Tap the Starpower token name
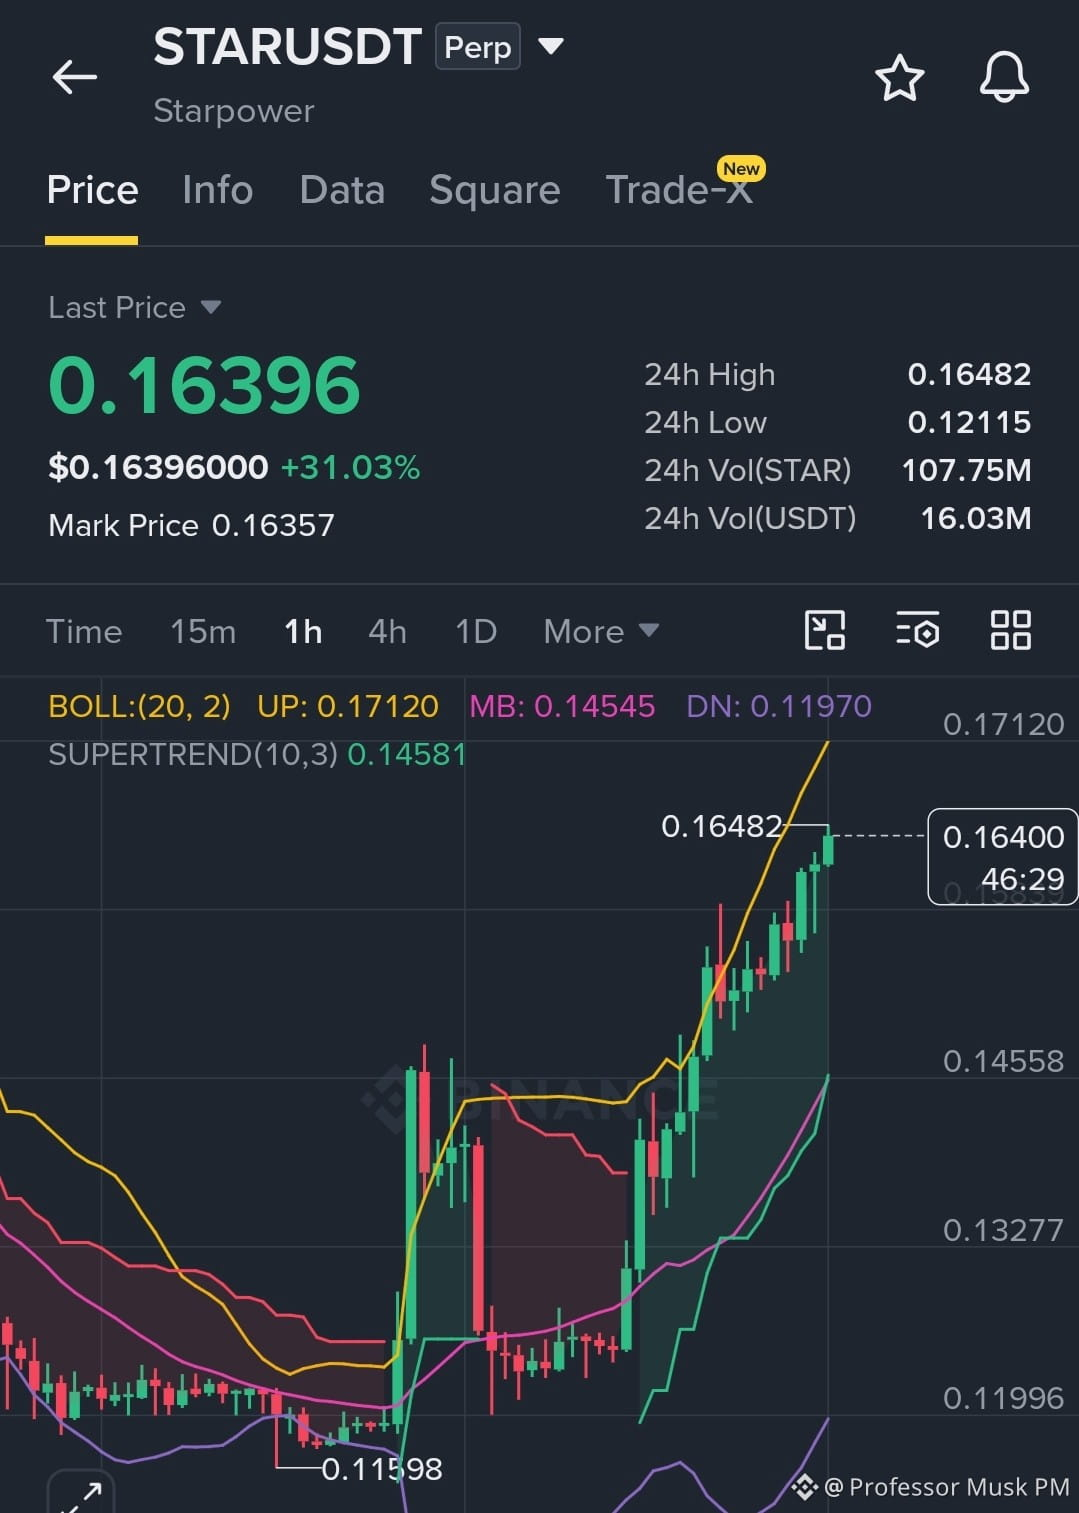Viewport: 1079px width, 1513px height. click(234, 111)
